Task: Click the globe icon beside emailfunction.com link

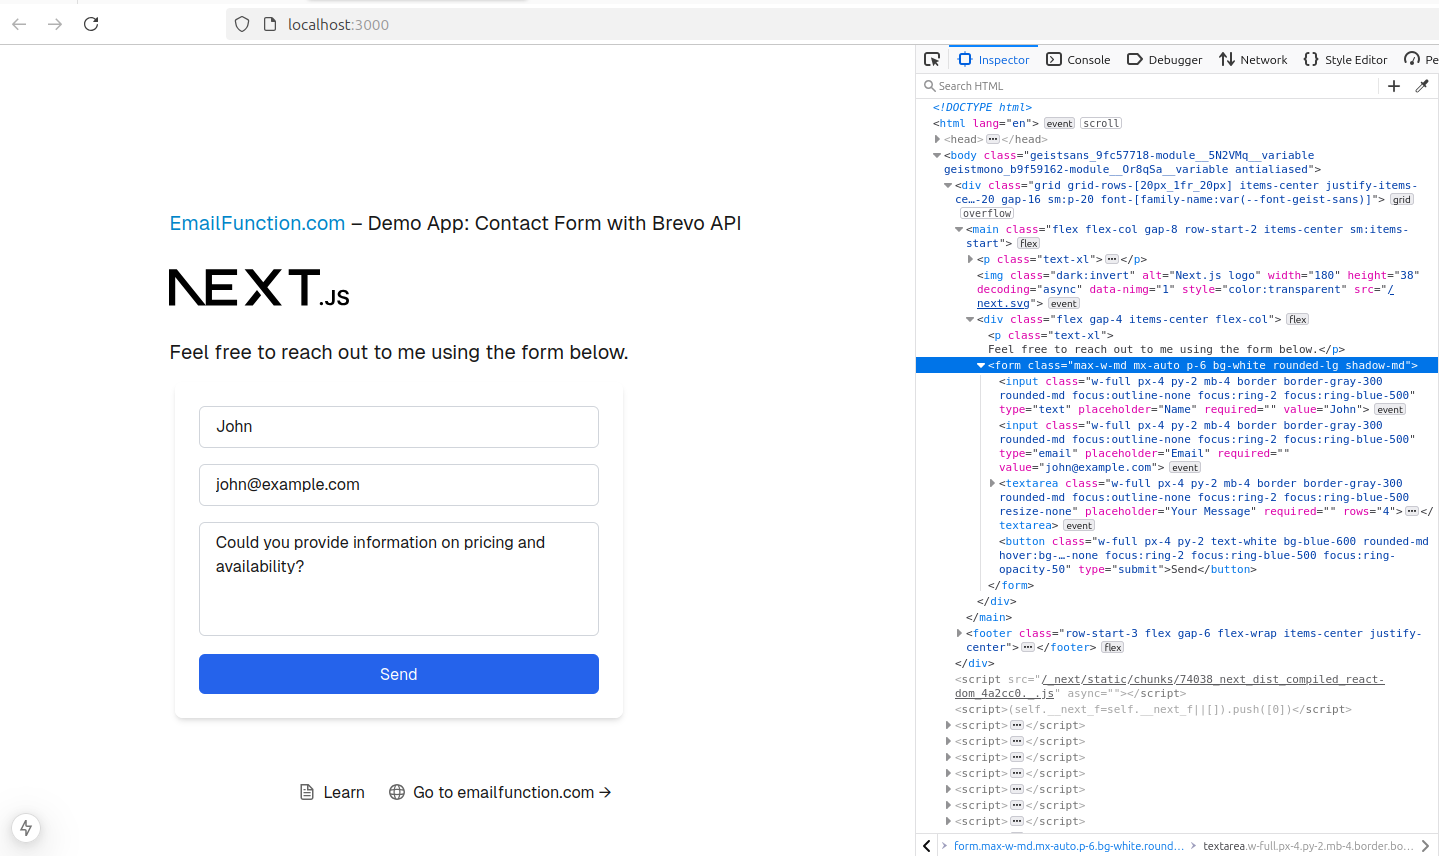Action: click(397, 792)
